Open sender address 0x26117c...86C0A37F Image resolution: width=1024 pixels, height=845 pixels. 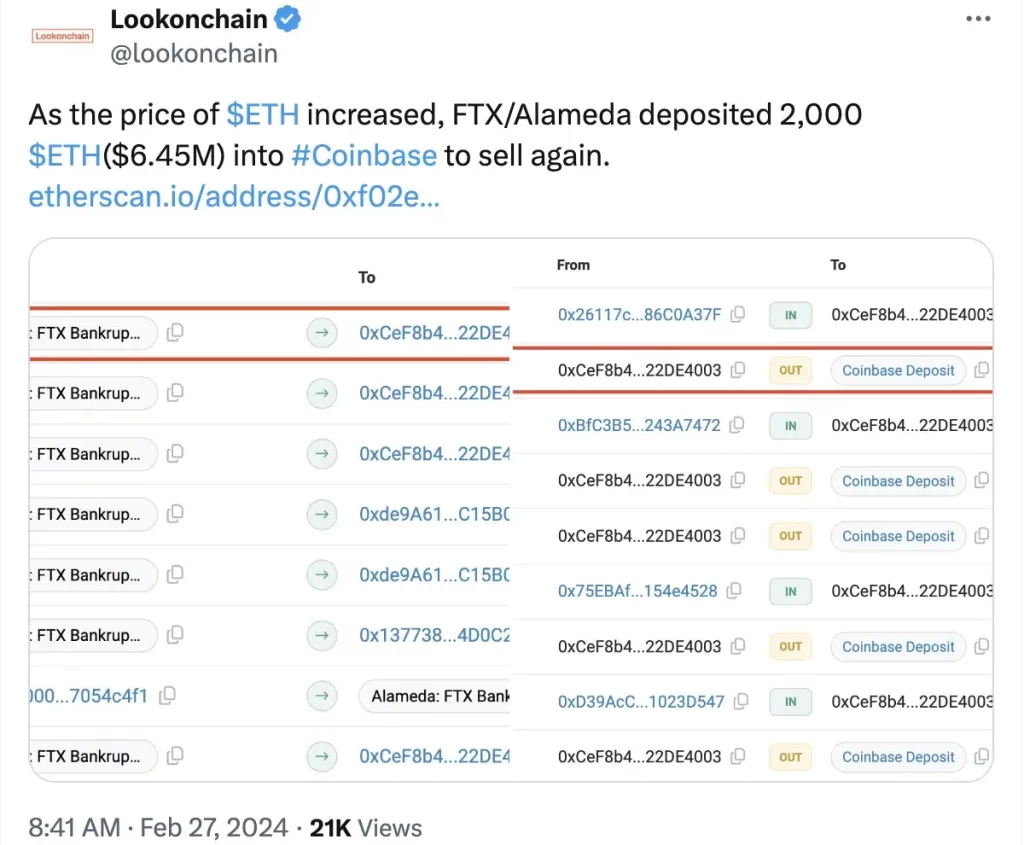point(639,315)
